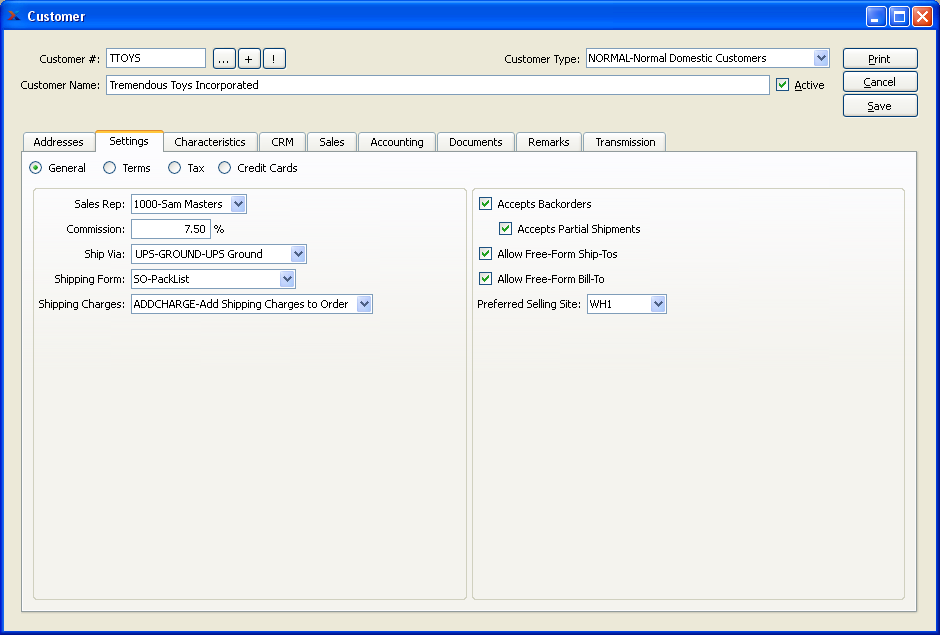Maximize the Customer window
Image resolution: width=940 pixels, height=635 pixels.
click(x=899, y=16)
